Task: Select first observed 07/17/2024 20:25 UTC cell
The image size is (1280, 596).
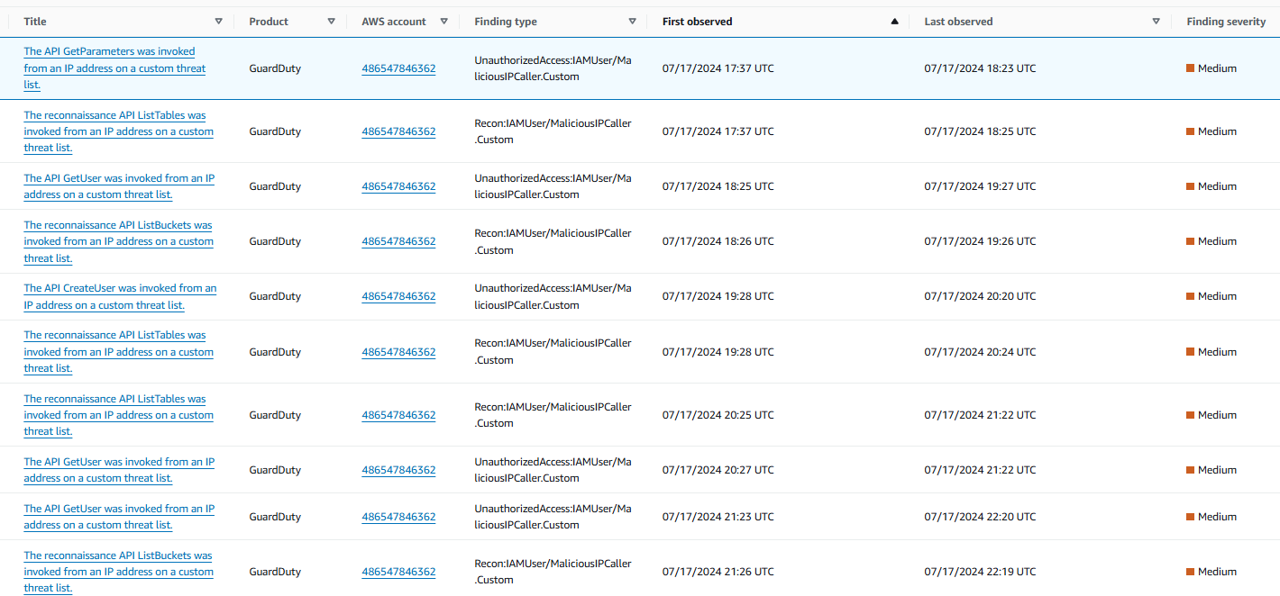Action: [718, 415]
